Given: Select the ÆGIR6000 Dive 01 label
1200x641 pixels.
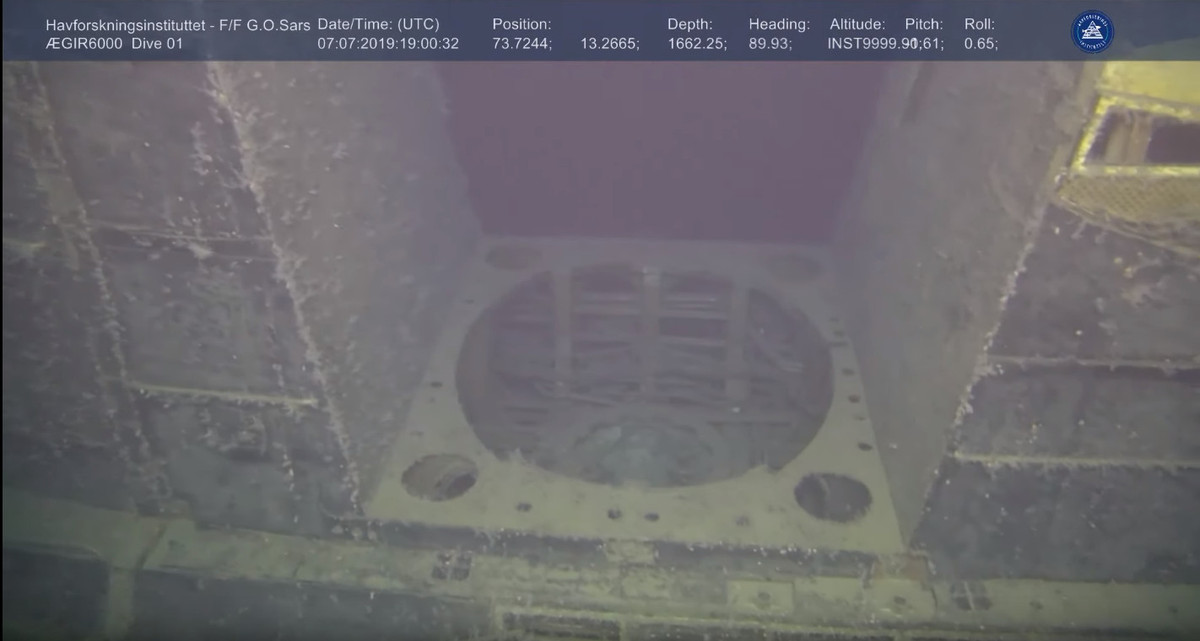Looking at the screenshot, I should coord(114,44).
